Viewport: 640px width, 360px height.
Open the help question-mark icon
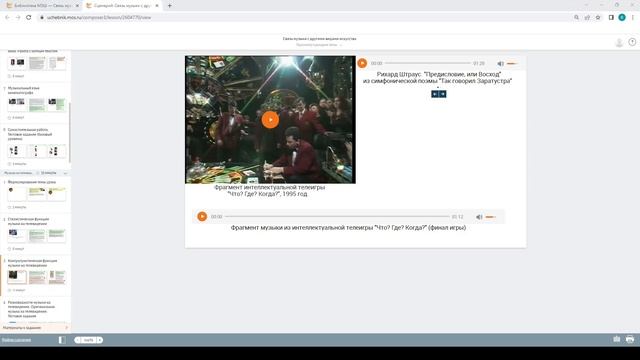(632, 42)
